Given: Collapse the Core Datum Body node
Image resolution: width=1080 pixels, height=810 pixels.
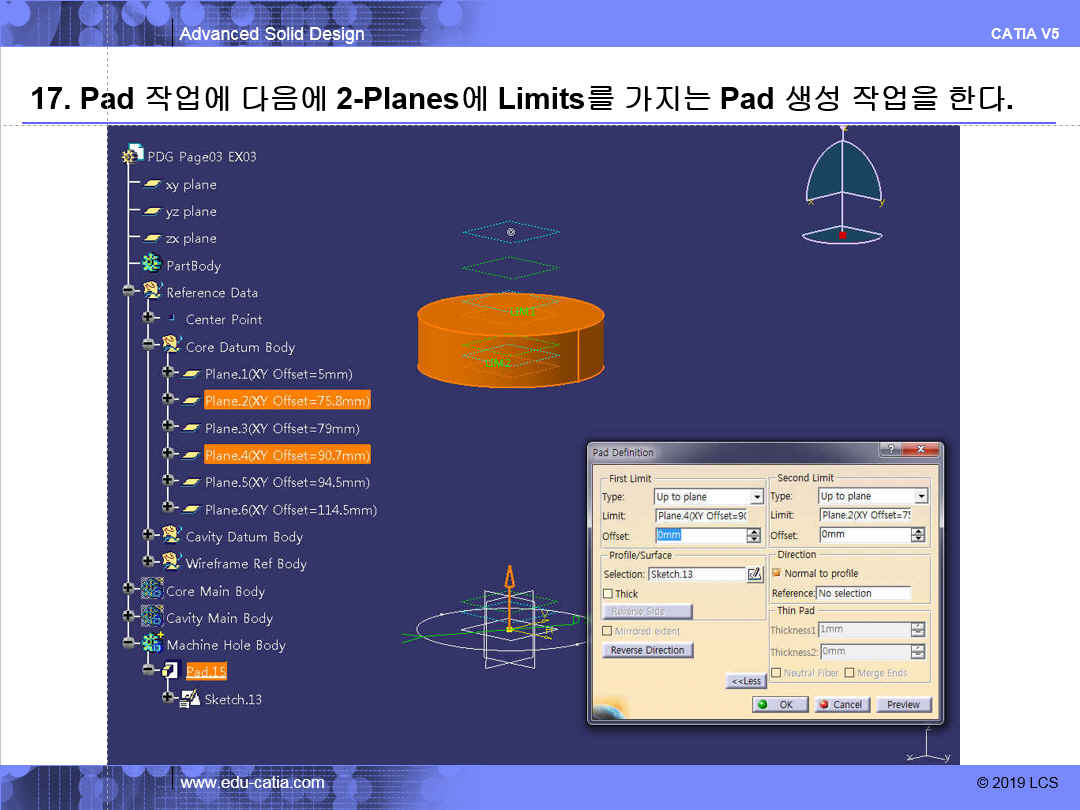Looking at the screenshot, I should click(x=149, y=346).
